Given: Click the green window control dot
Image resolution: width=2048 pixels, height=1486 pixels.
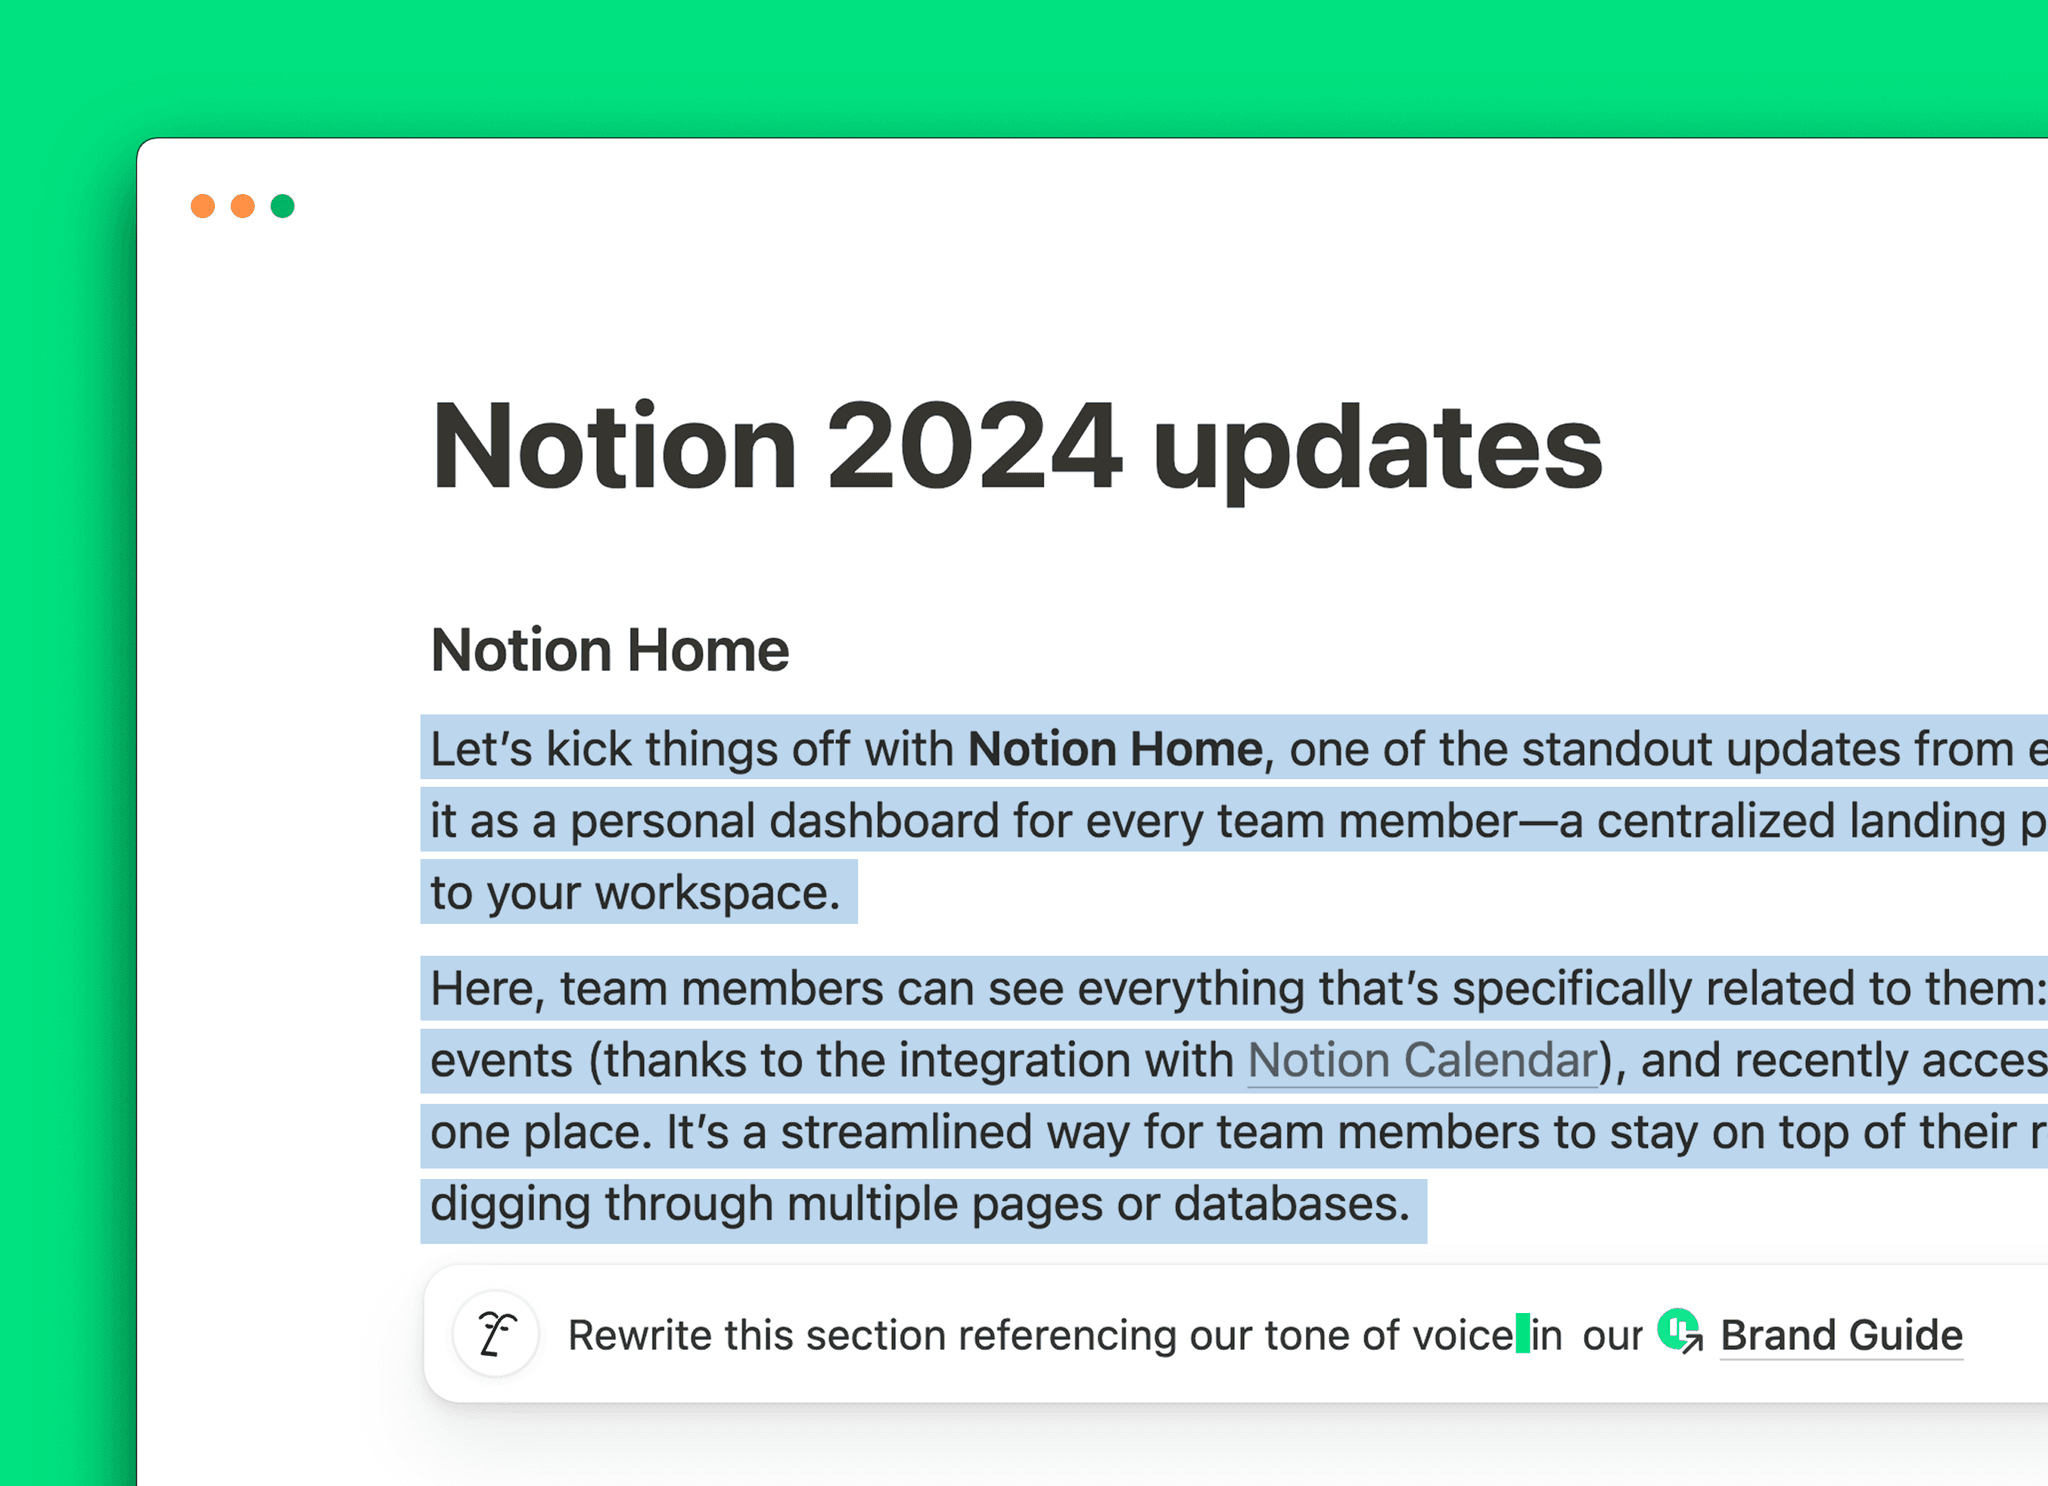Looking at the screenshot, I should coord(283,206).
